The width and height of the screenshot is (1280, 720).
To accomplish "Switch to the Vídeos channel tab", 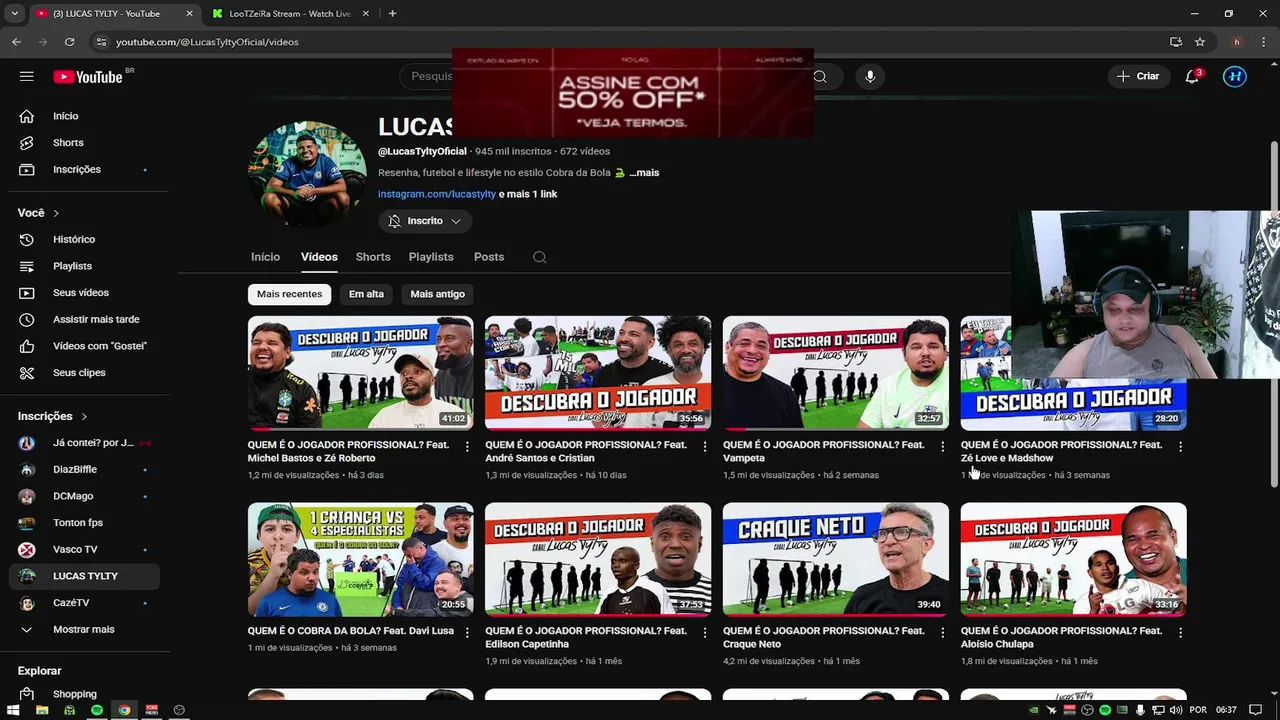I will pyautogui.click(x=319, y=257).
